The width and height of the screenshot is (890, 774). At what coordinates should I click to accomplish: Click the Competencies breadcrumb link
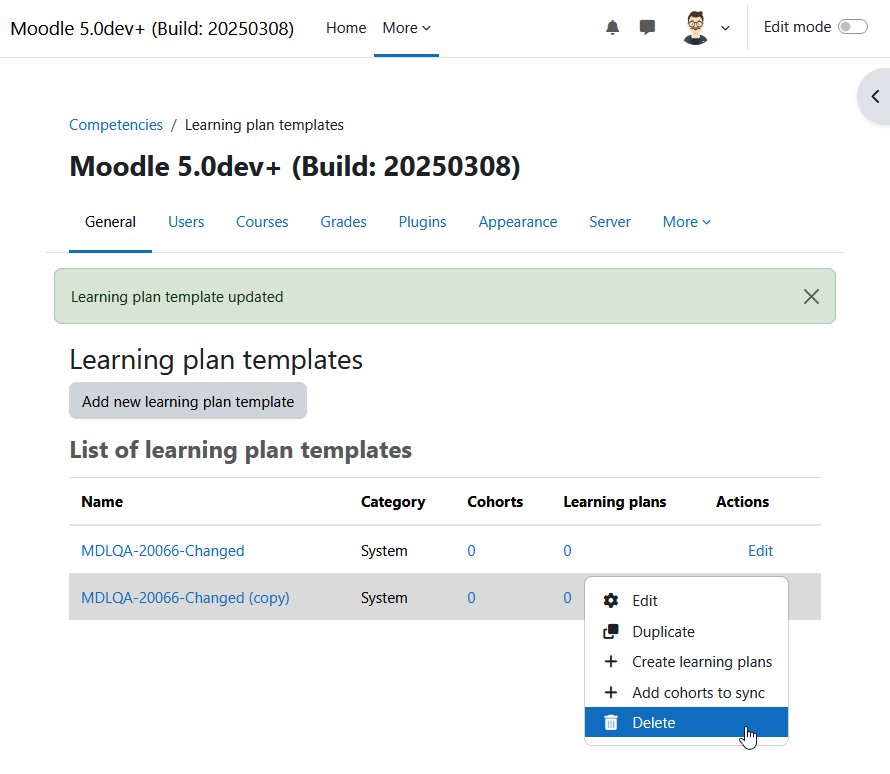click(x=116, y=125)
